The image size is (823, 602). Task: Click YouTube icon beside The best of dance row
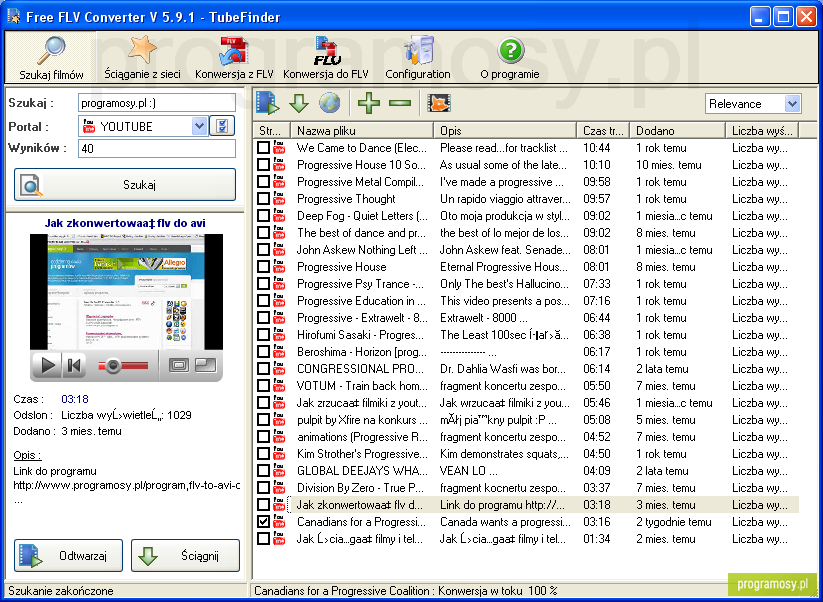tap(279, 233)
